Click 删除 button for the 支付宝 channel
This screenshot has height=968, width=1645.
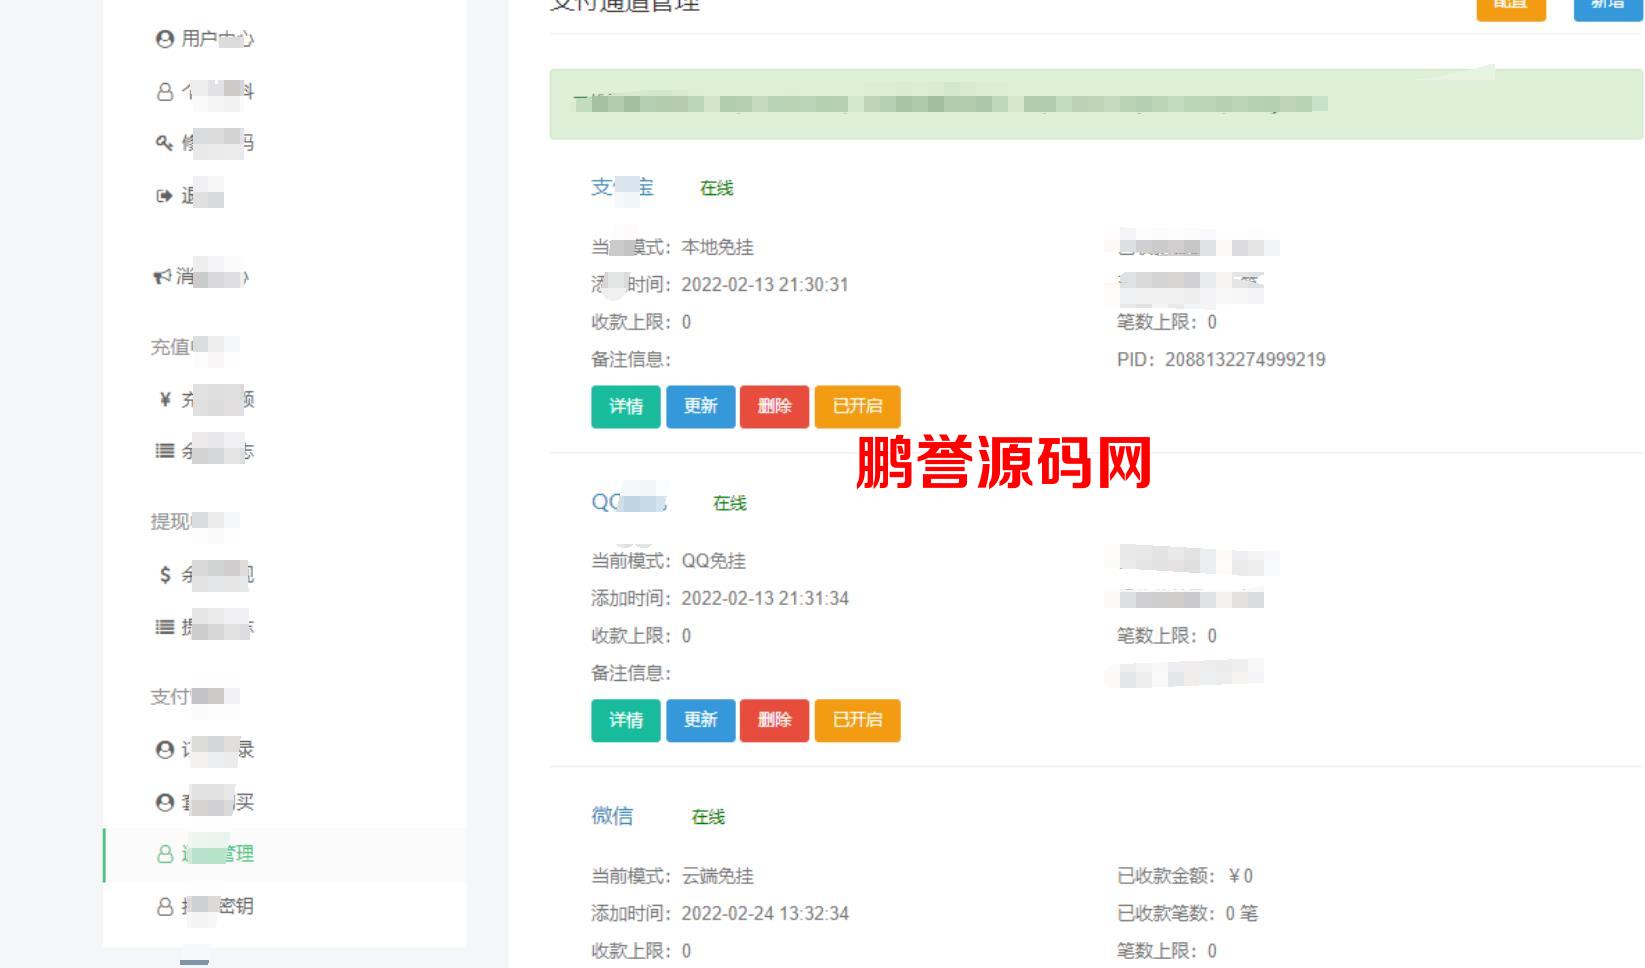pyautogui.click(x=774, y=406)
